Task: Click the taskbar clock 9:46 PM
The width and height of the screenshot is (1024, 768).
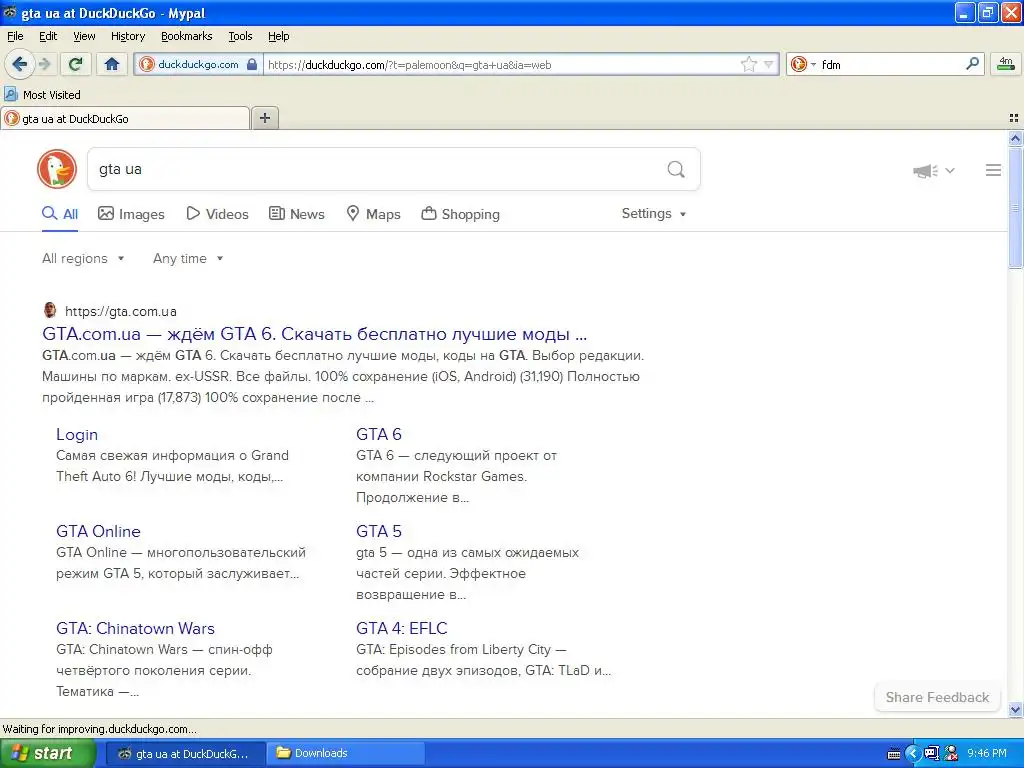Action: click(987, 753)
